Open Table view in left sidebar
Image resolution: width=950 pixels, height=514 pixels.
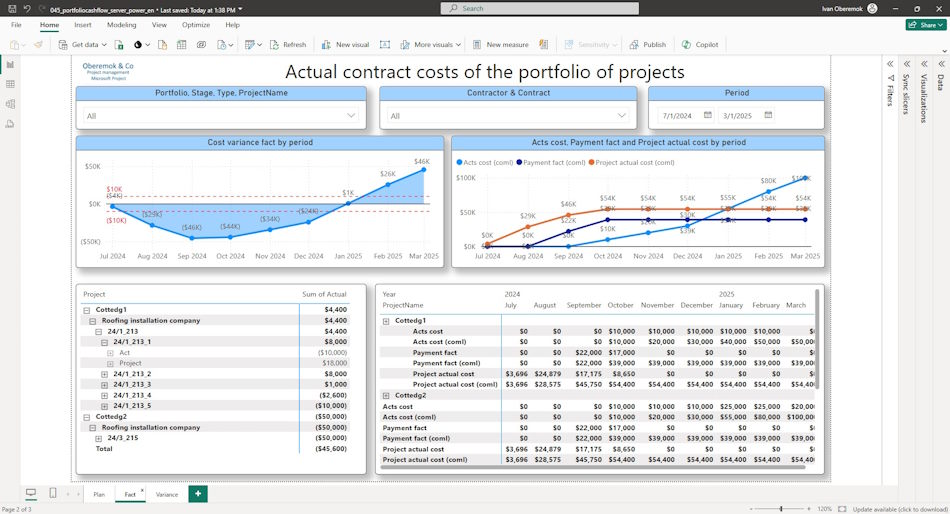10,84
